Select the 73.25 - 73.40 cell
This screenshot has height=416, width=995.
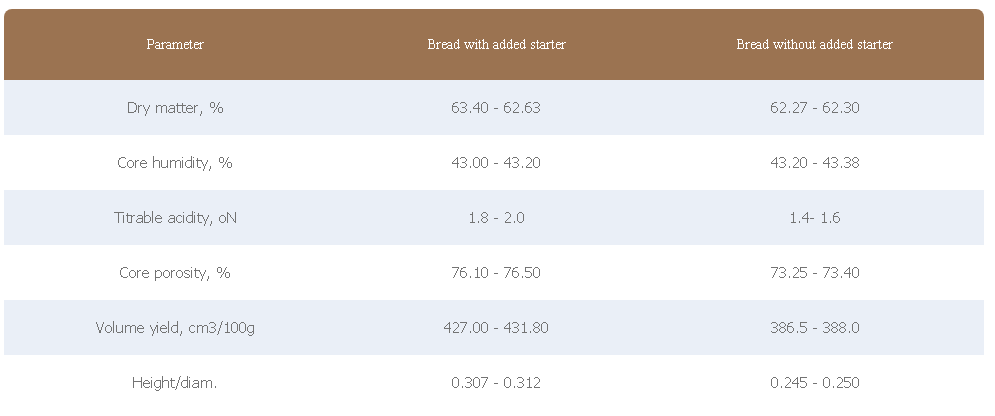pyautogui.click(x=814, y=273)
